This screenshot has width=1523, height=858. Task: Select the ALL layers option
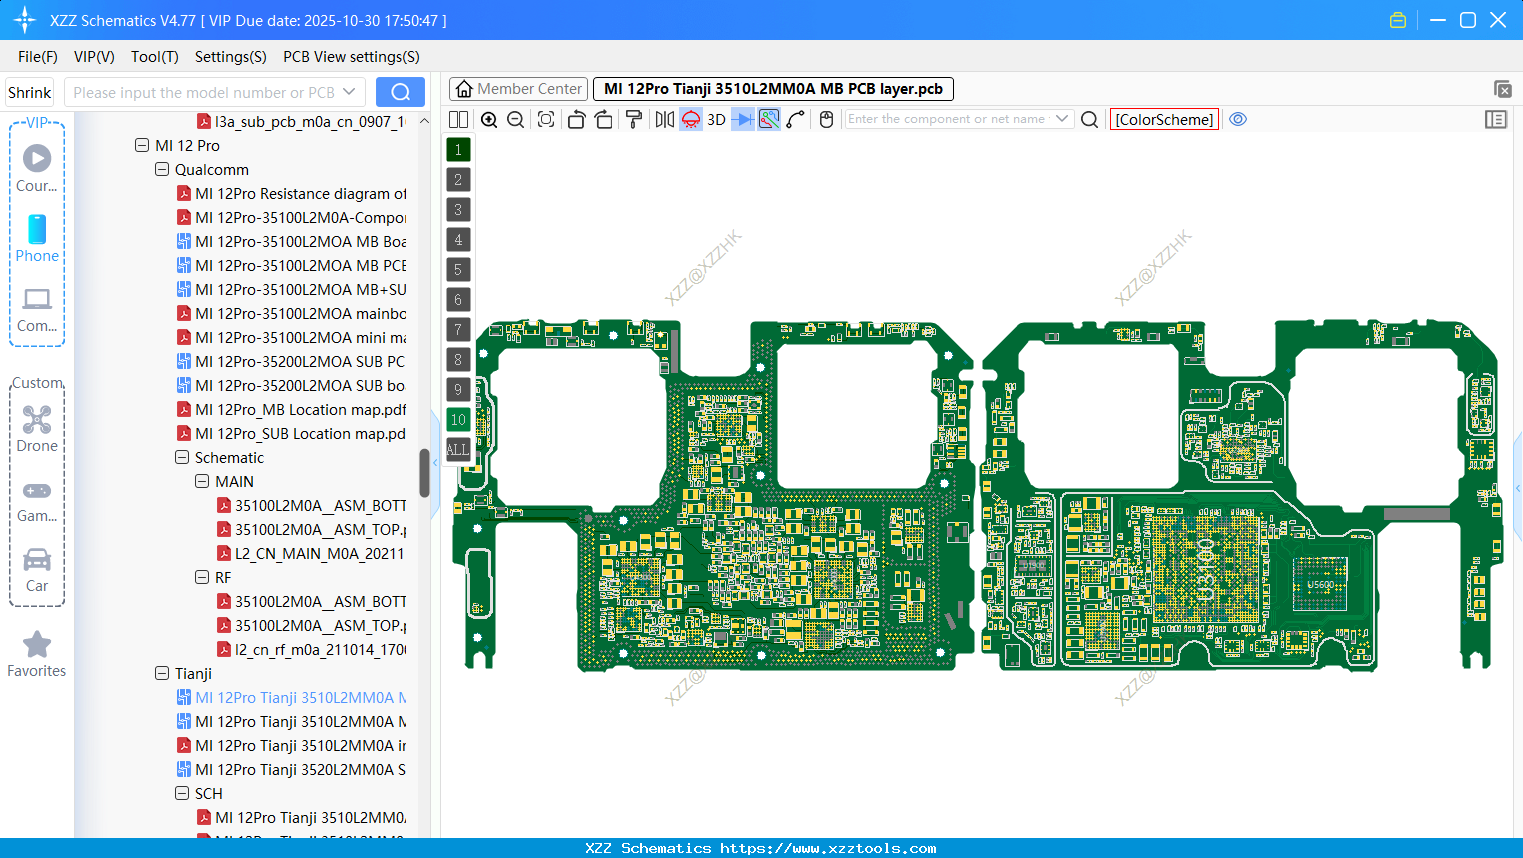coord(457,450)
